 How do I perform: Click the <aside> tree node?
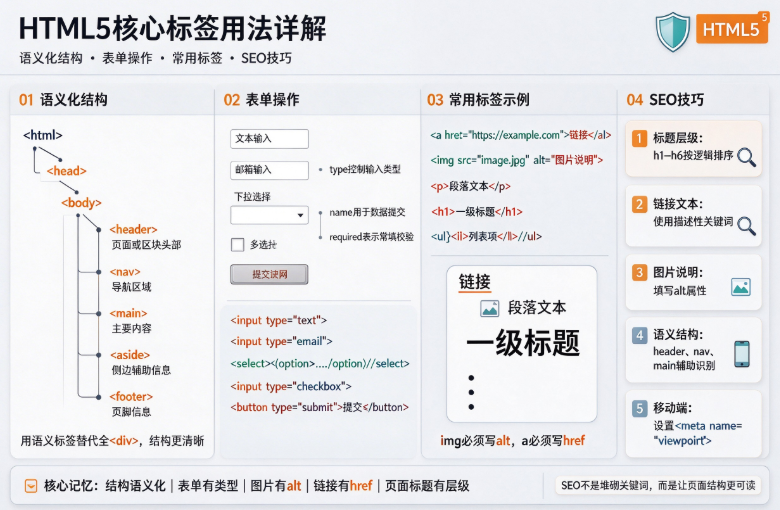[130, 355]
